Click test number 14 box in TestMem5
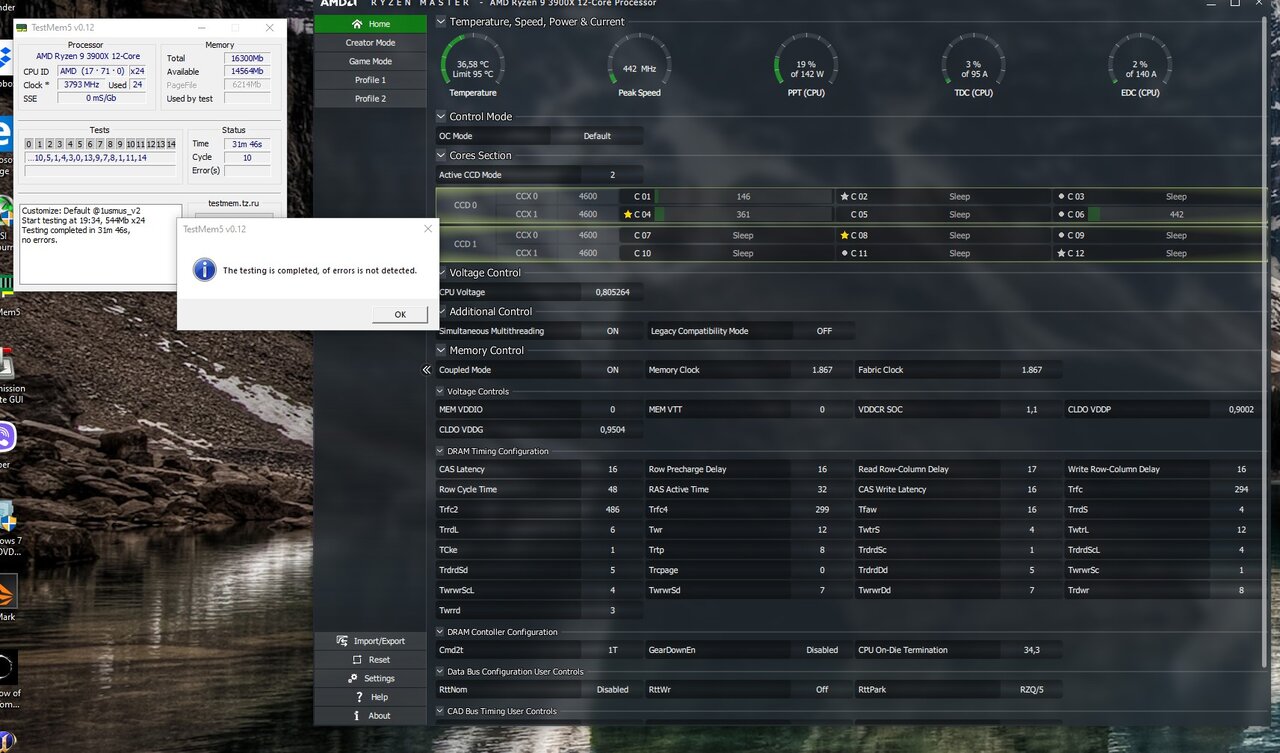This screenshot has height=753, width=1280. click(172, 144)
